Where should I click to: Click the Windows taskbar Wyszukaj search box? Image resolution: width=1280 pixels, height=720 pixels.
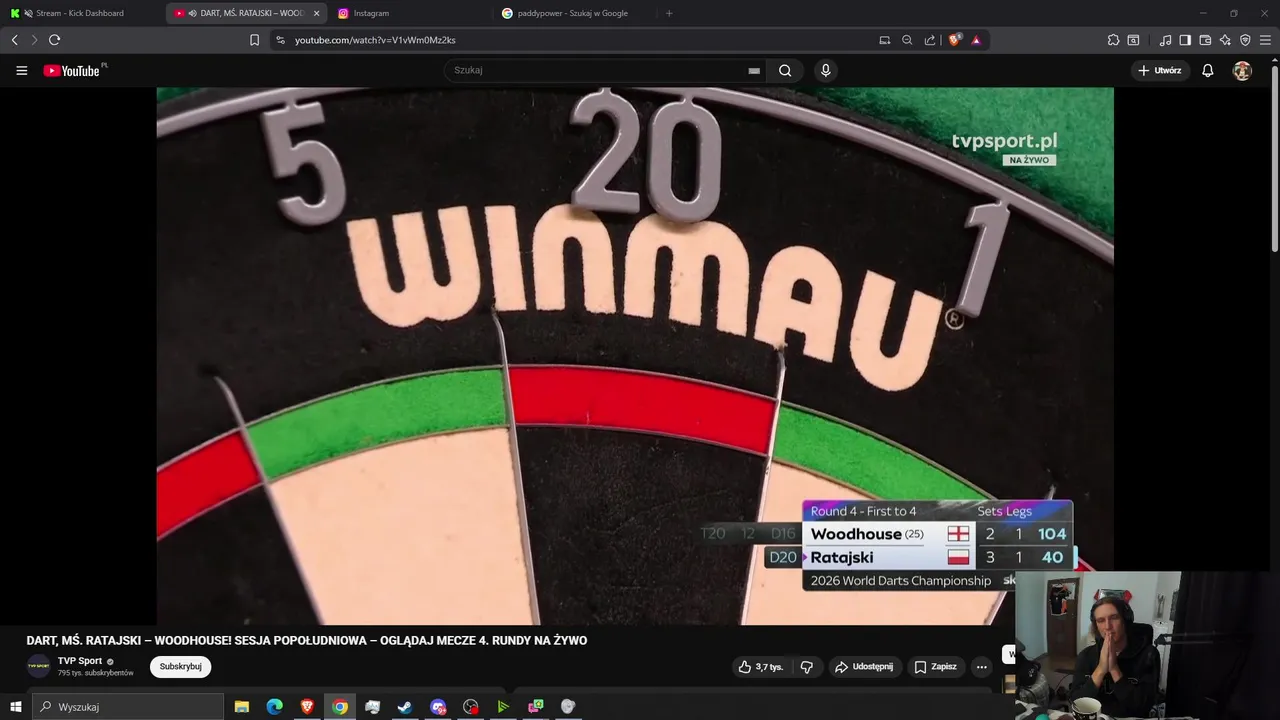click(127, 707)
